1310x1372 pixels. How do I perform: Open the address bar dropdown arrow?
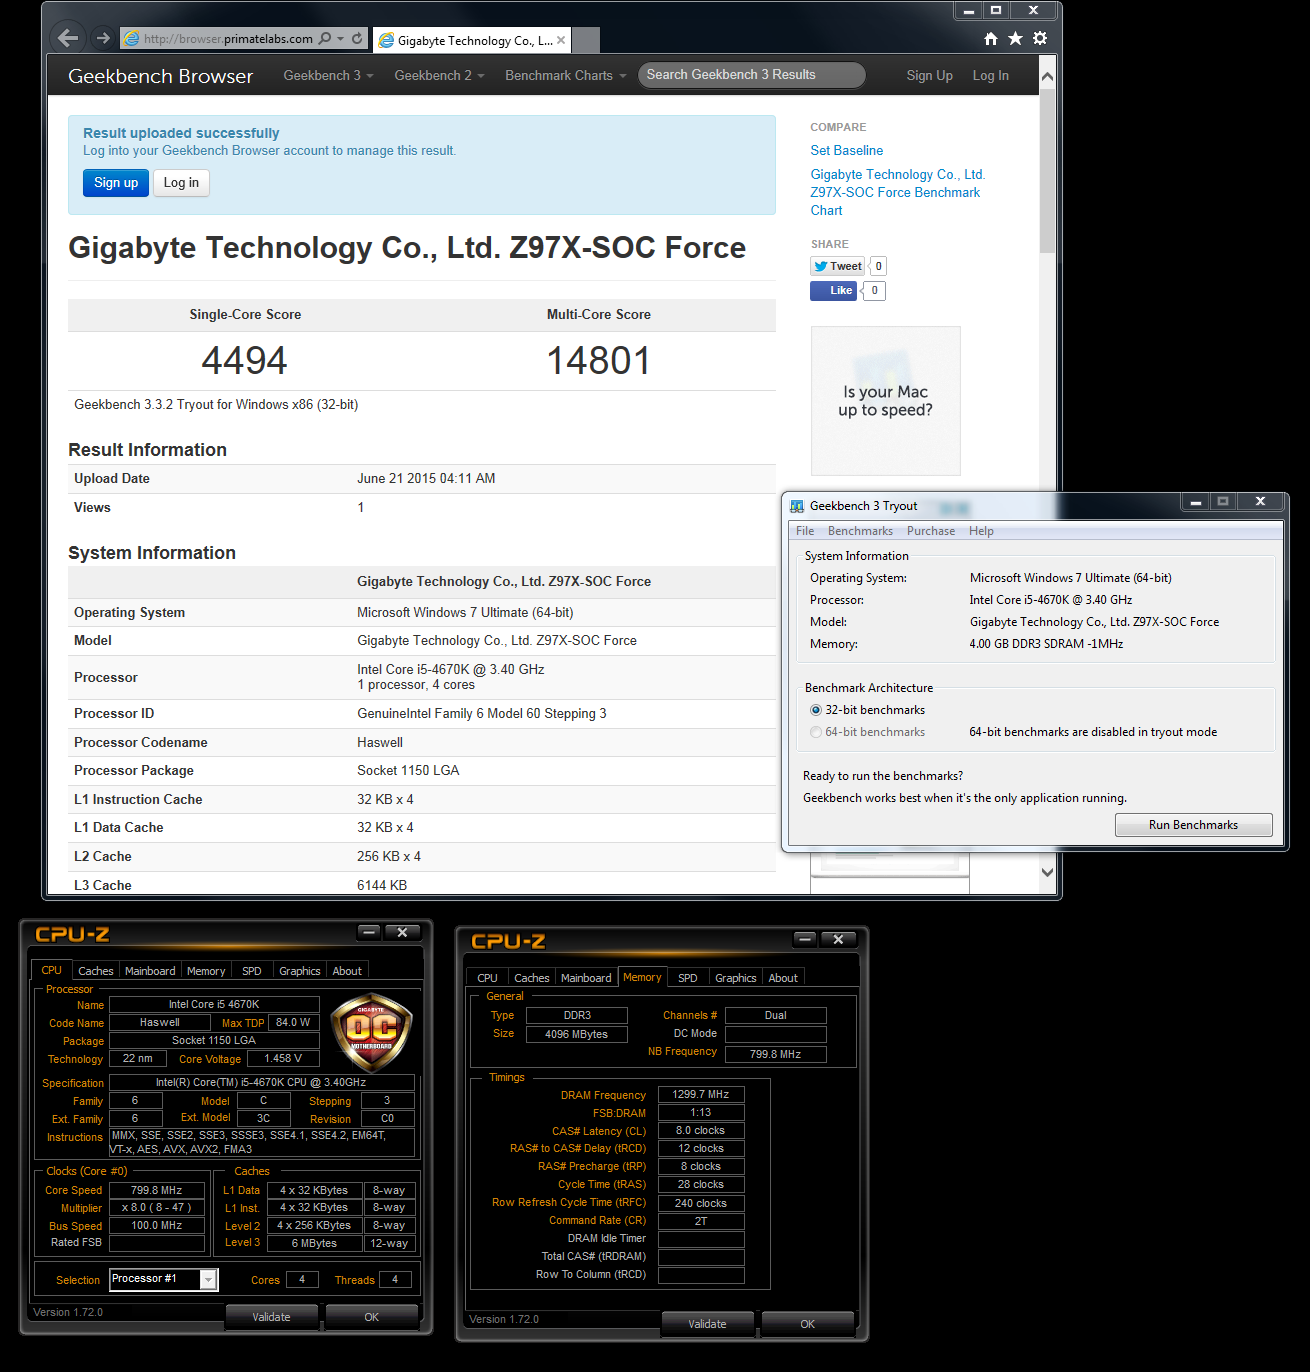(x=340, y=38)
